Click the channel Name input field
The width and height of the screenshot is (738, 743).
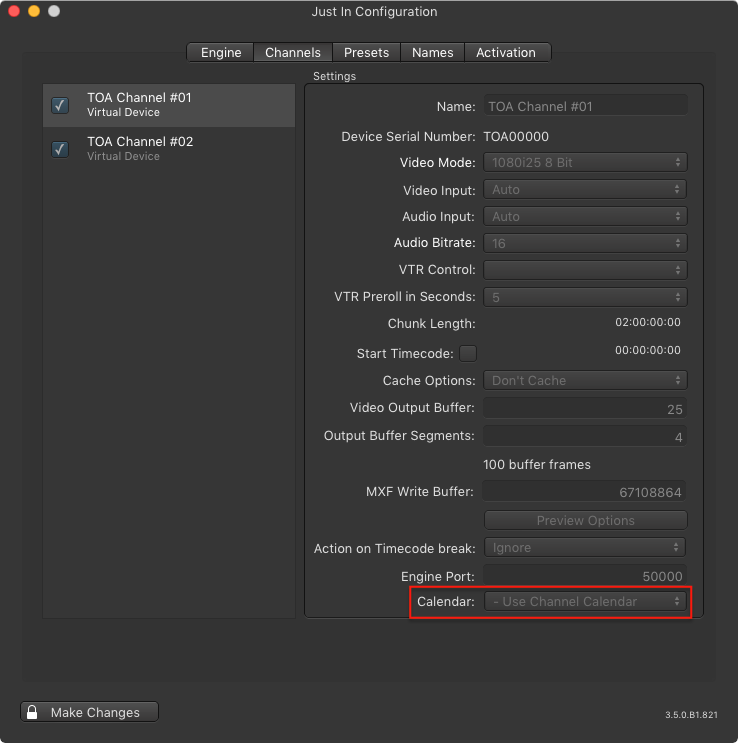click(585, 106)
